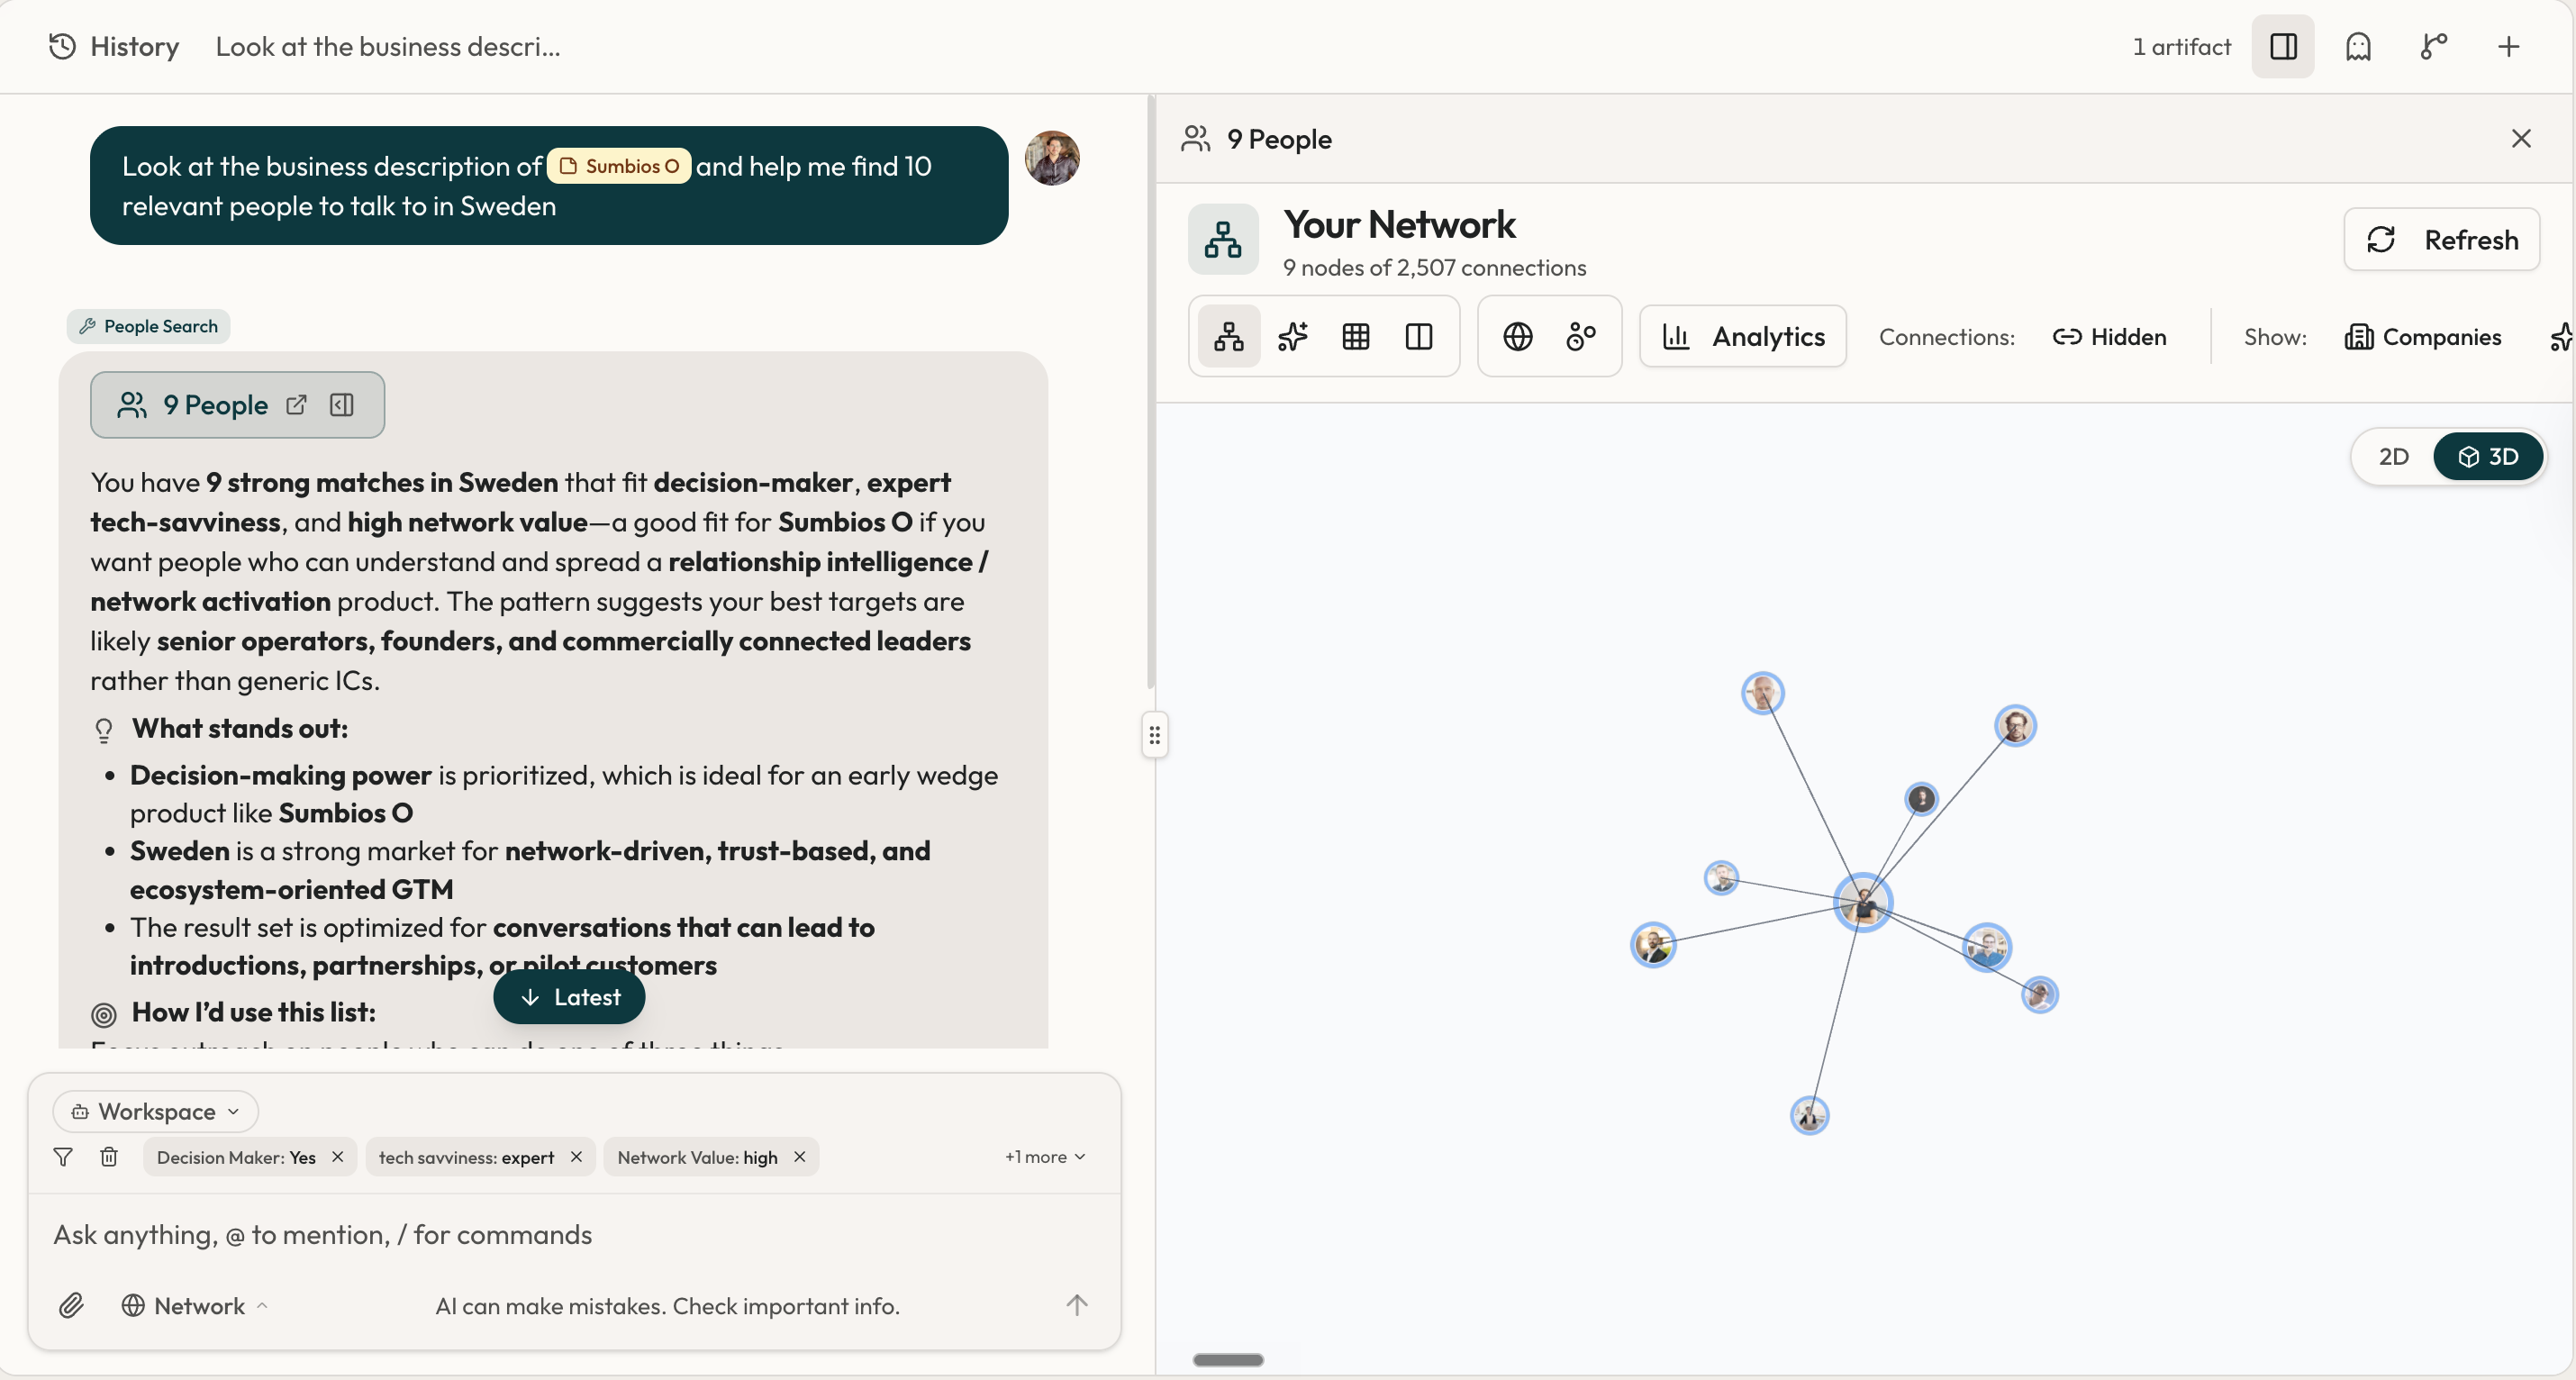Switch to split columns view

[1419, 337]
